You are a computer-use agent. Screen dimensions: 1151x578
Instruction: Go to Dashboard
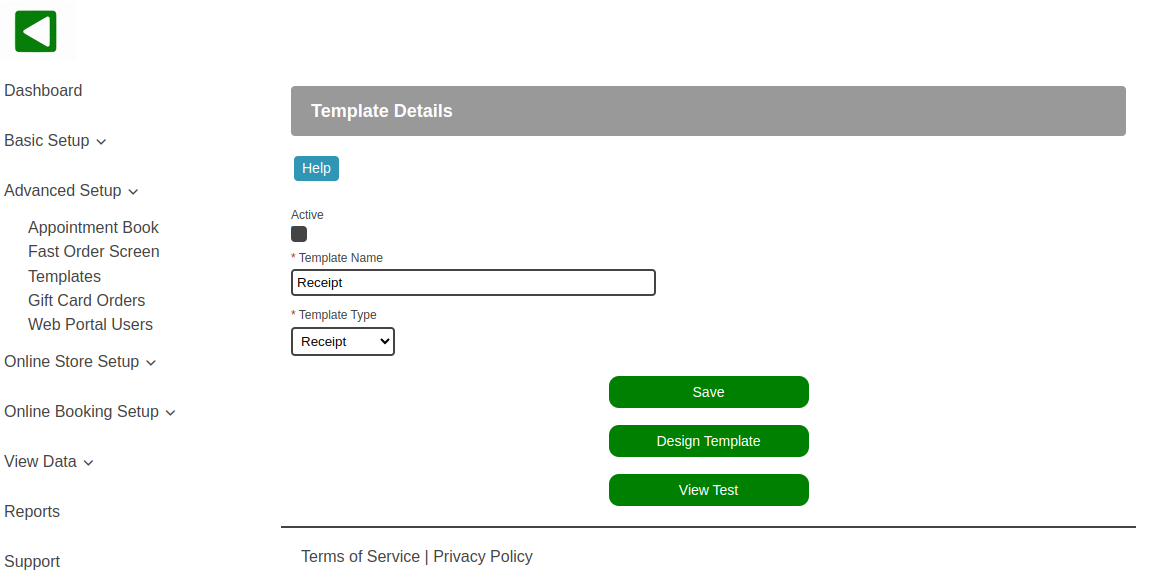(x=43, y=90)
